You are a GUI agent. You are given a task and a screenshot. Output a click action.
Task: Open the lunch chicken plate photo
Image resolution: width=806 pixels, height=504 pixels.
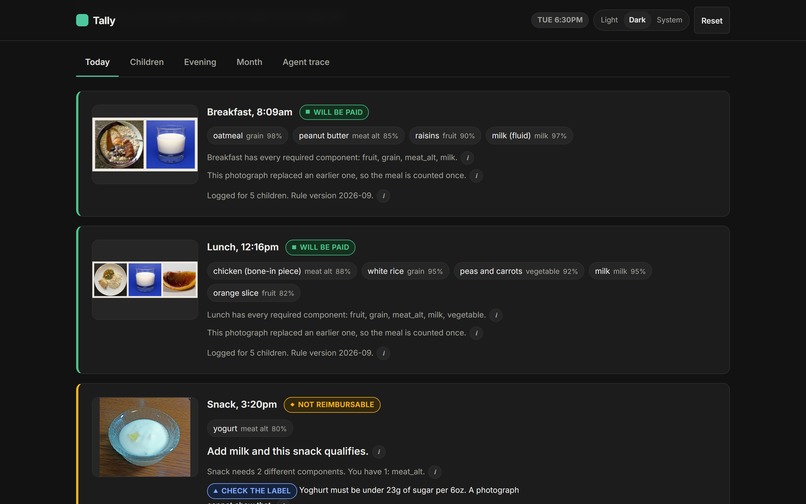click(110, 280)
